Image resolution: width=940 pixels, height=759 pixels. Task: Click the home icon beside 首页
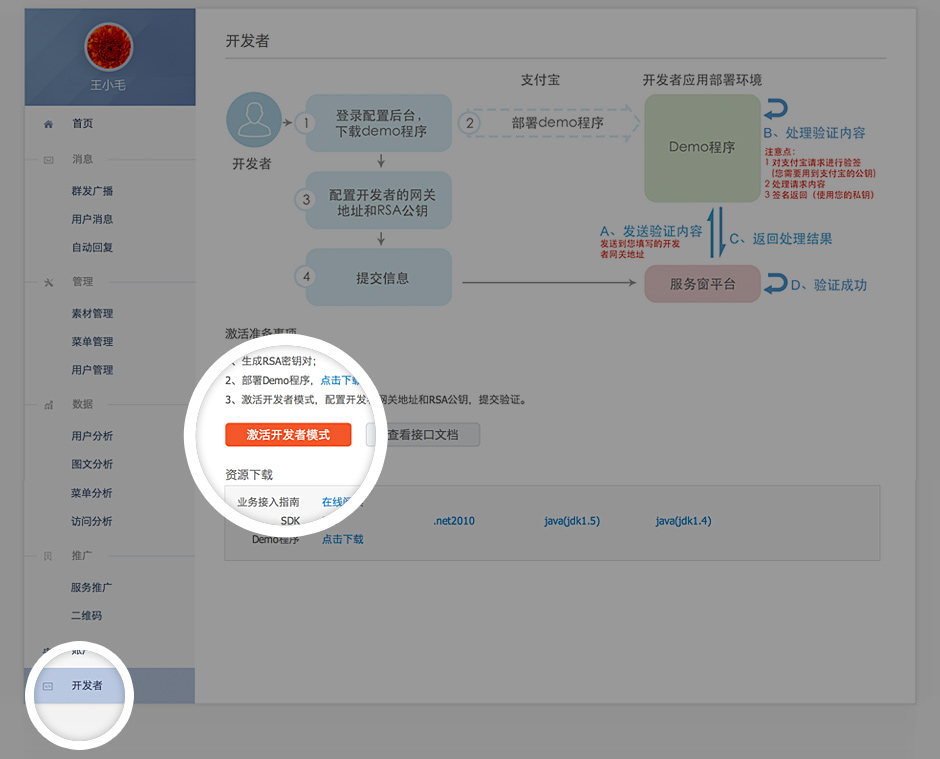click(x=48, y=124)
